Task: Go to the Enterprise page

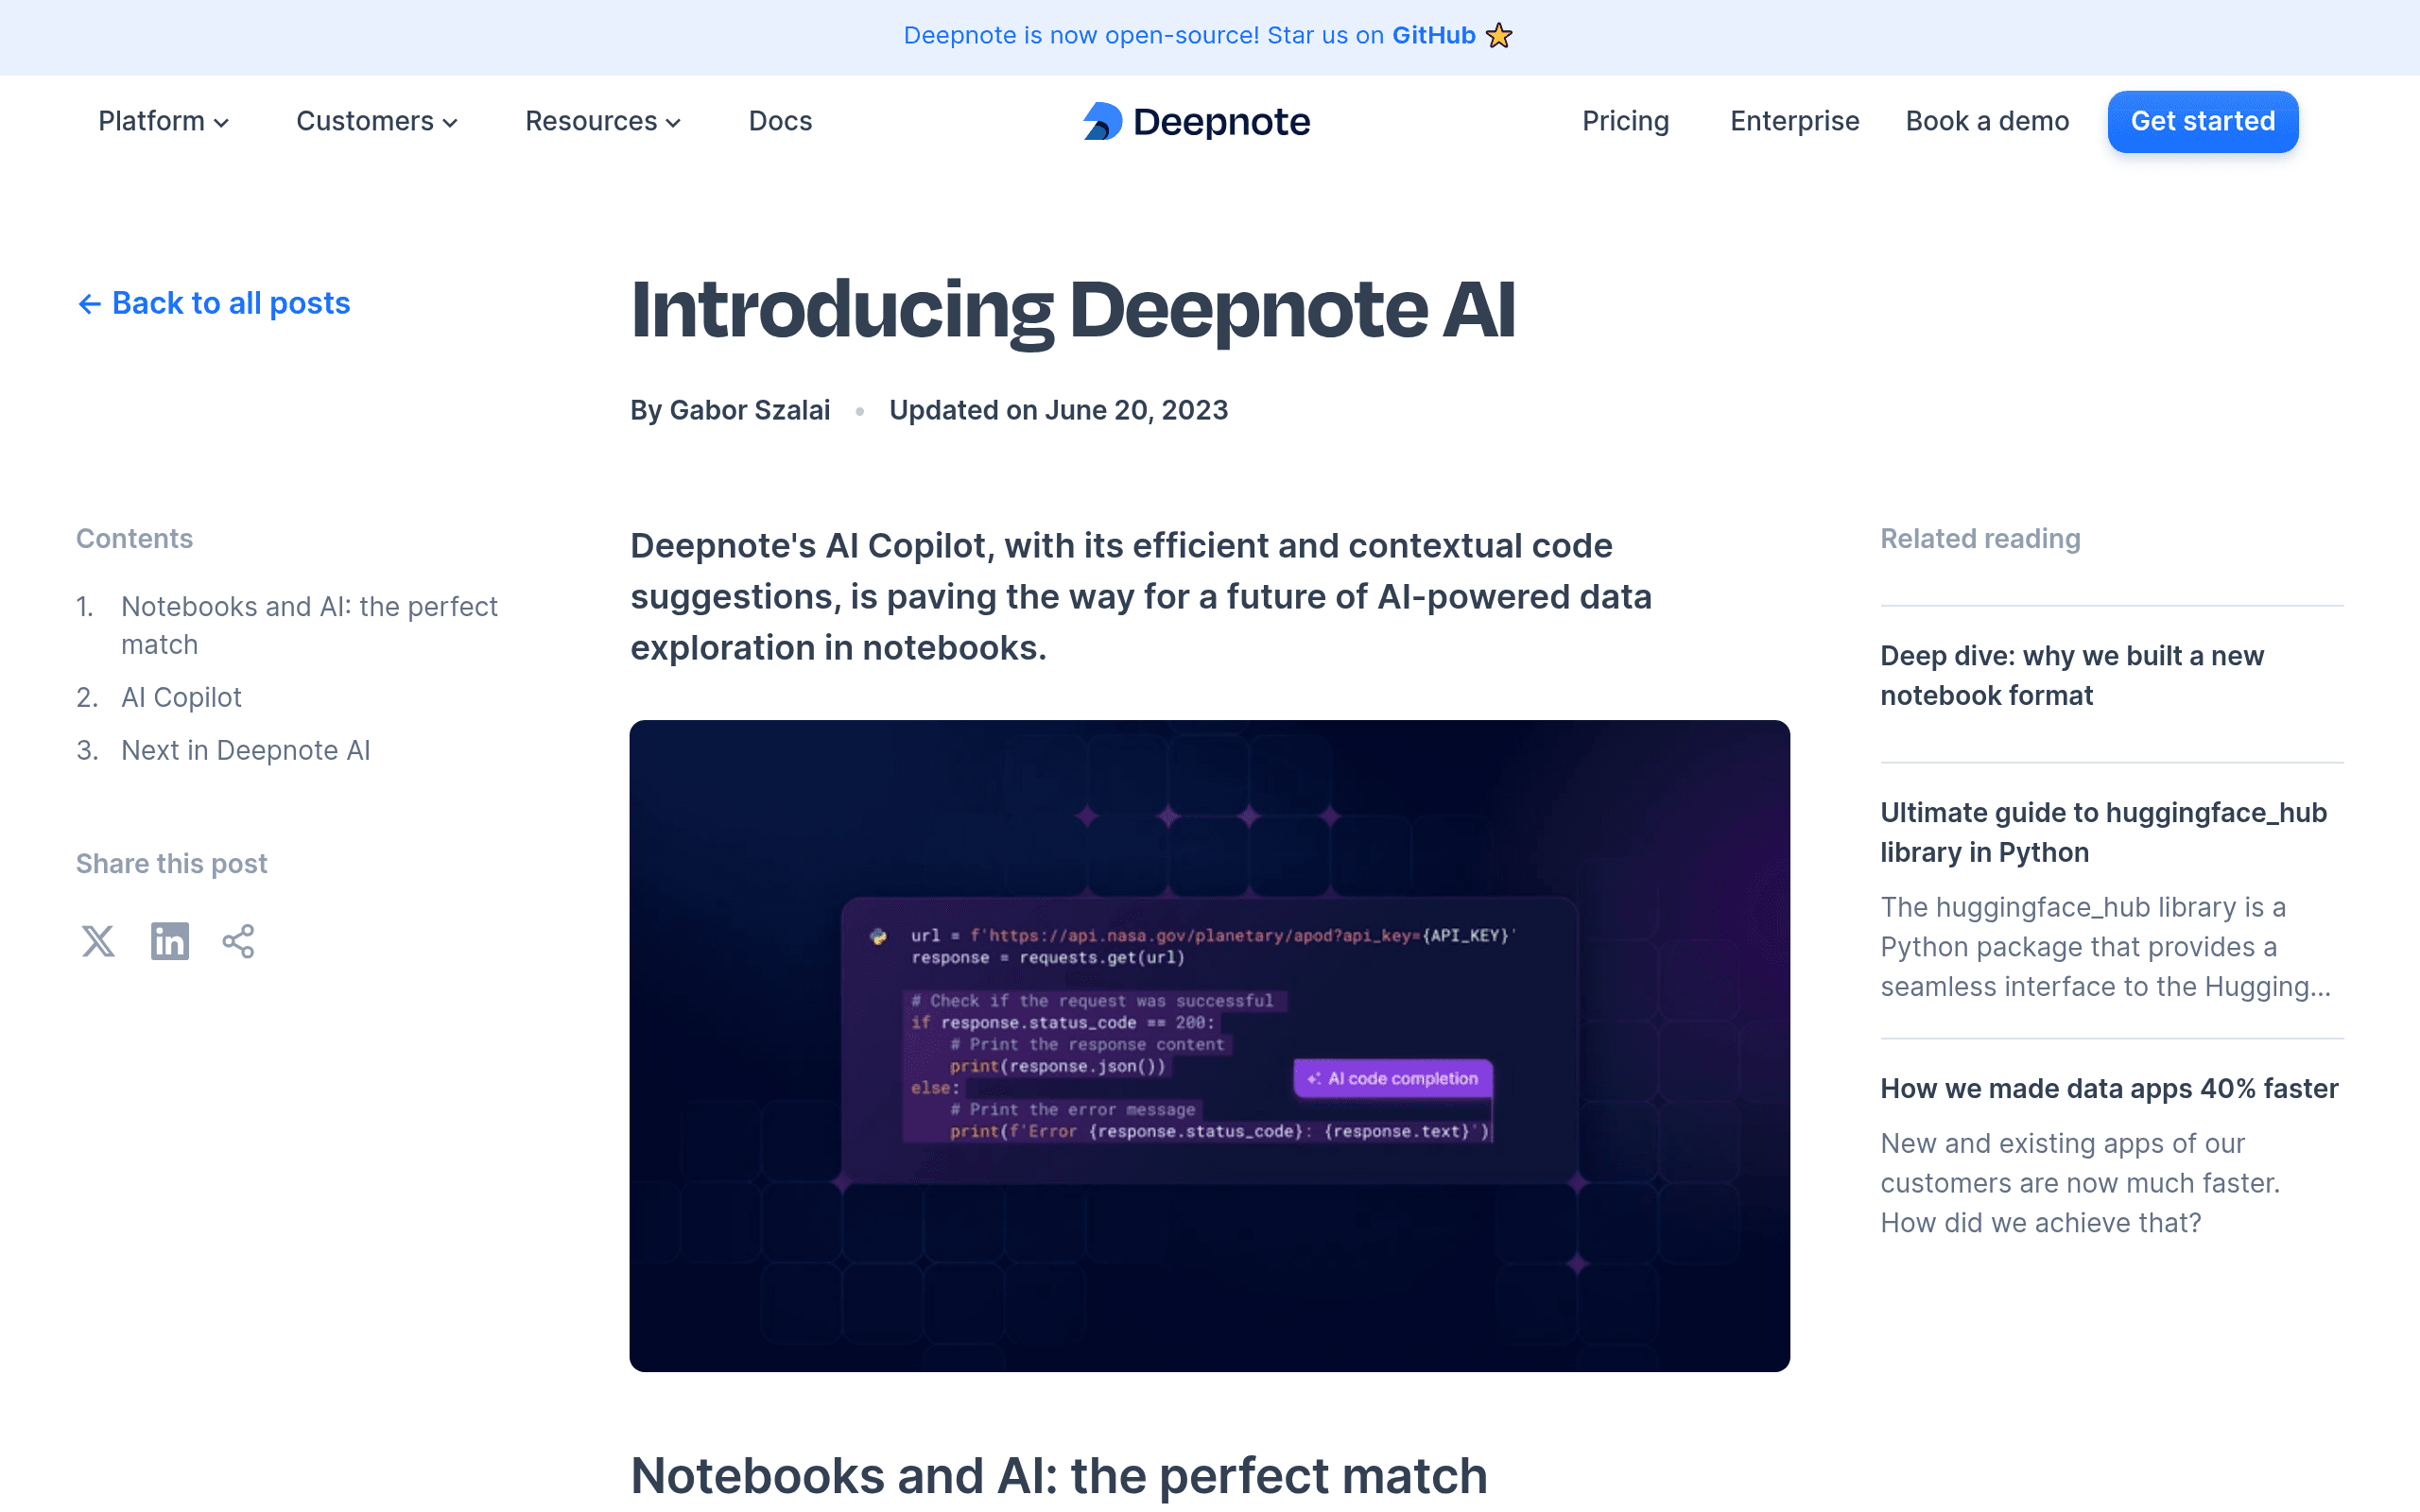Action: pos(1794,121)
